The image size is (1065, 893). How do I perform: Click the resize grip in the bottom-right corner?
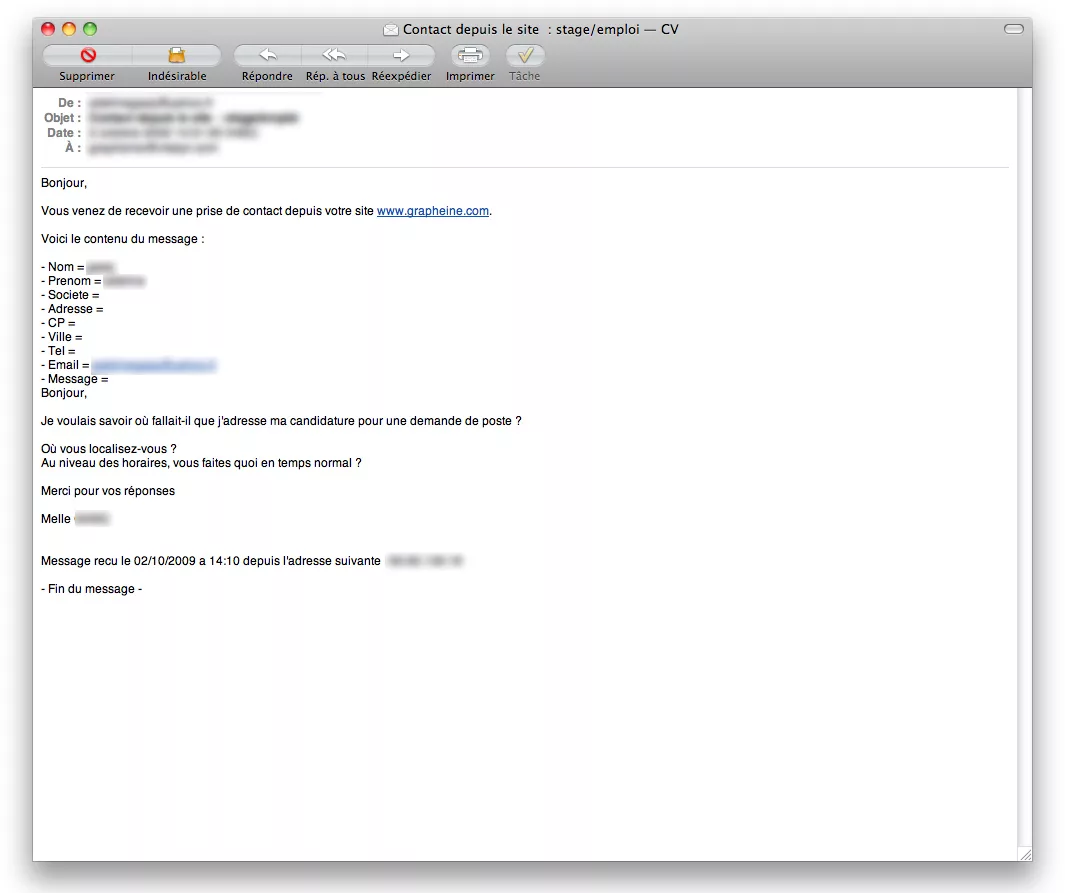pos(1024,854)
